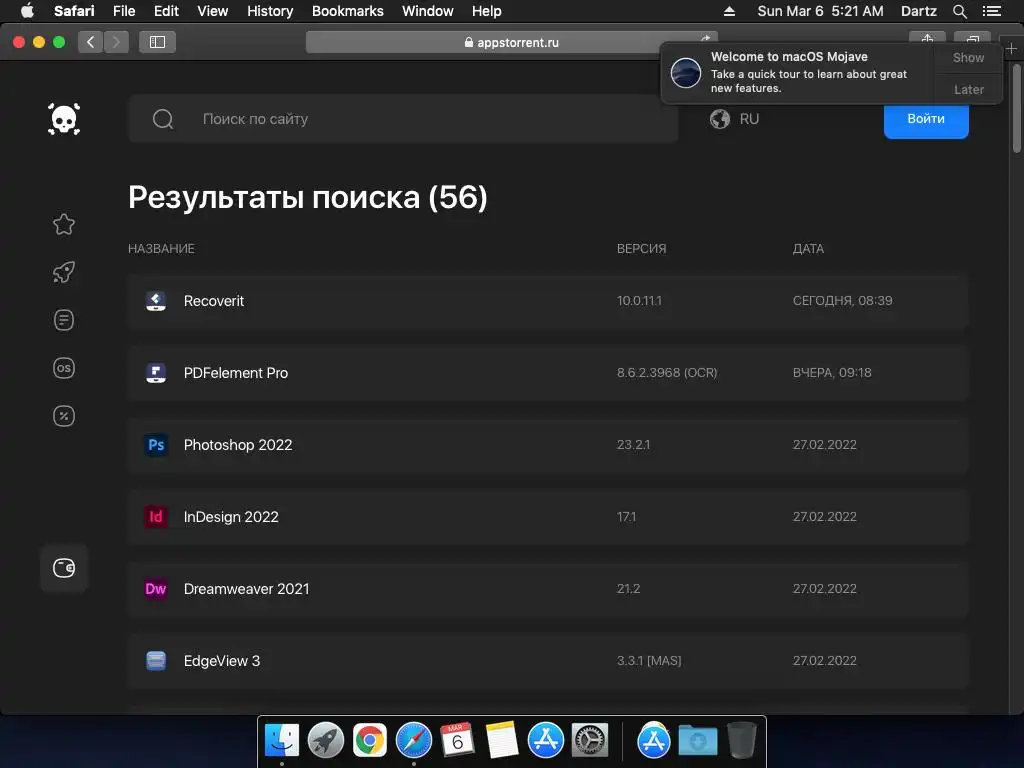The image size is (1024, 768).
Task: Open the InDesign 2022 result link
Action: click(x=231, y=517)
